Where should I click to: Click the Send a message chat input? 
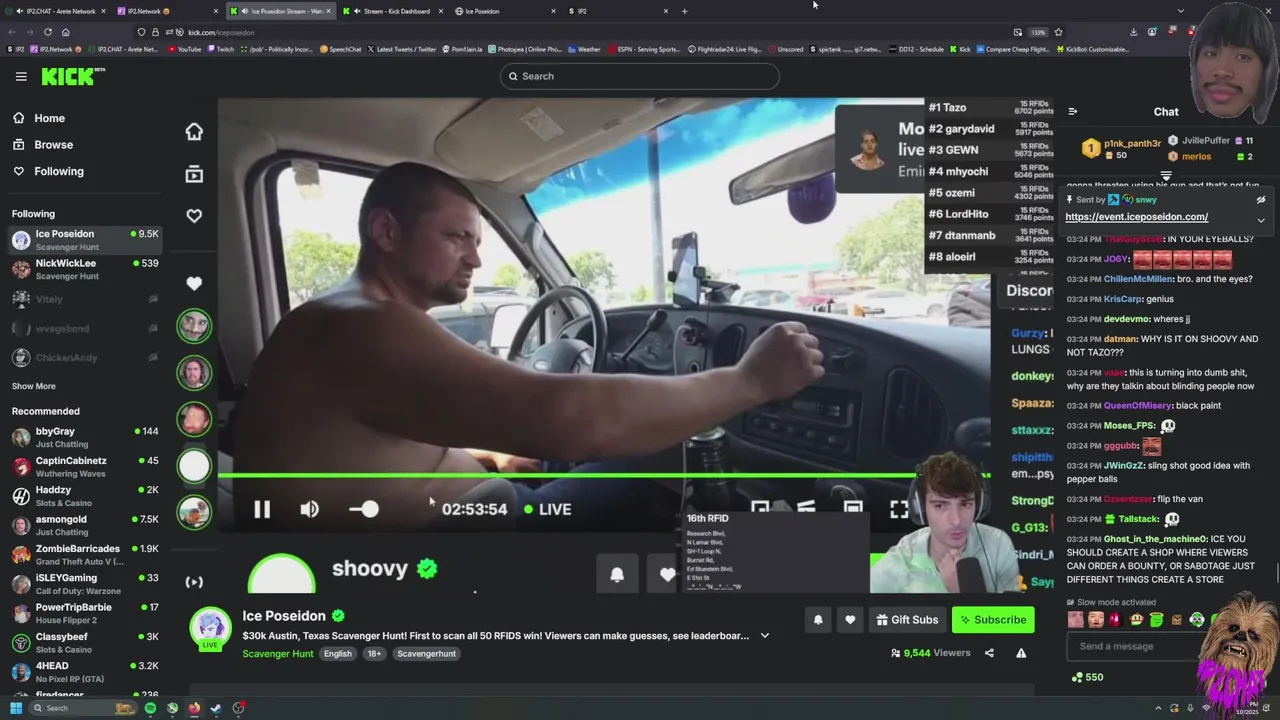point(1135,646)
